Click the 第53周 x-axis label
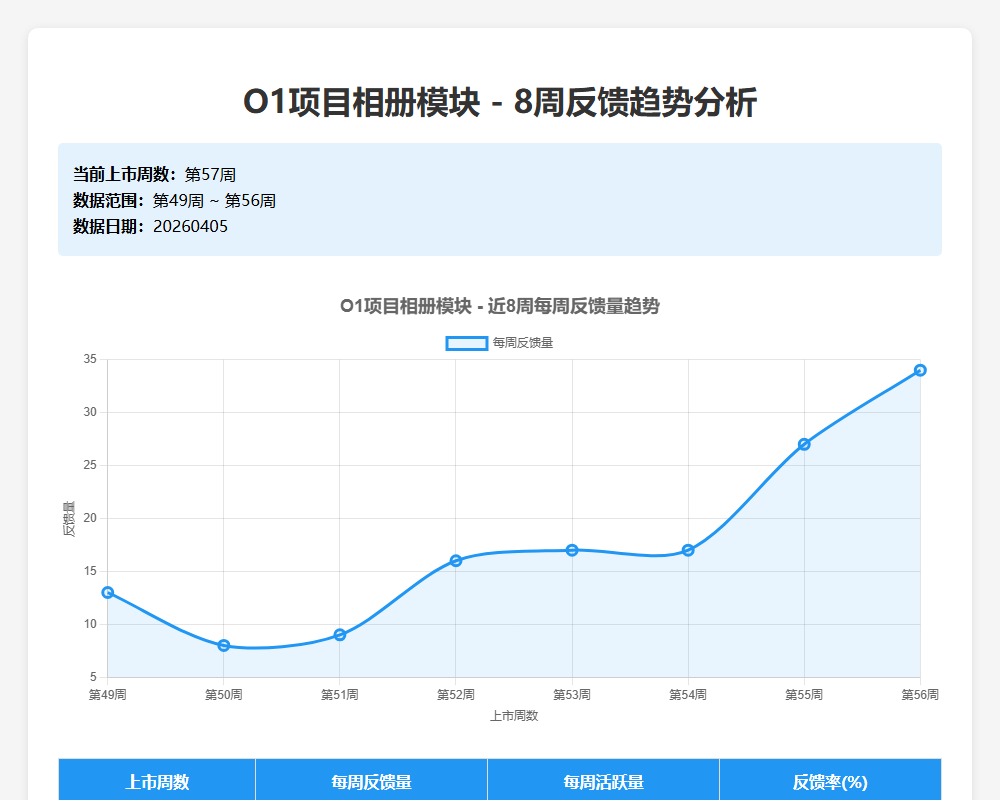 point(572,695)
